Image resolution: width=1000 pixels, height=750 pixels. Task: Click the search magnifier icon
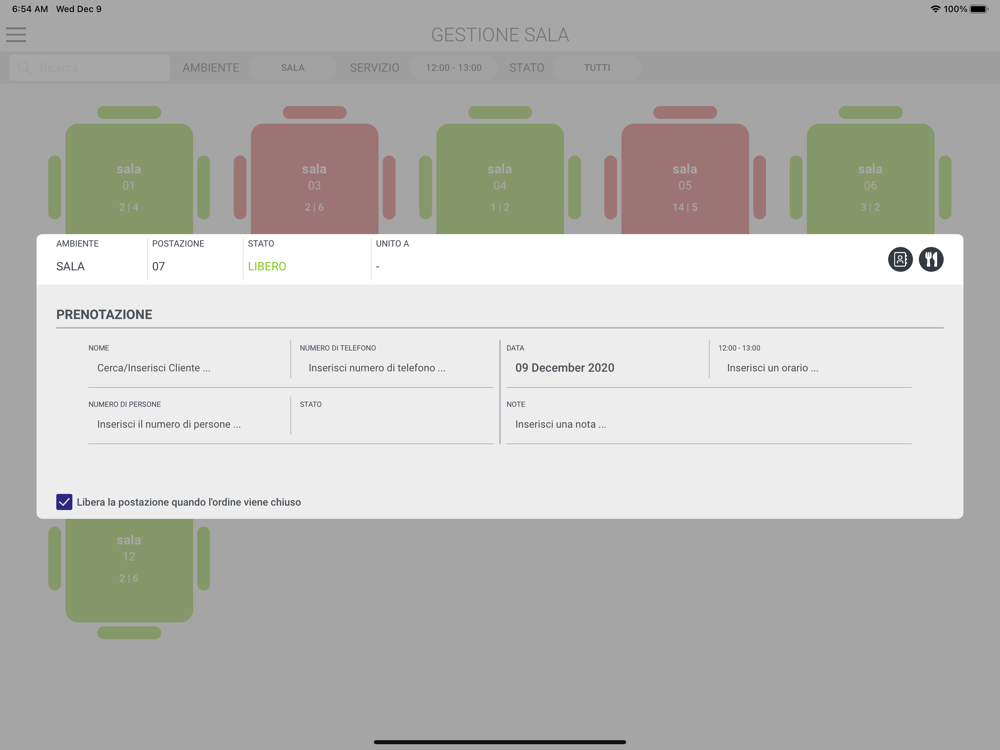point(24,68)
